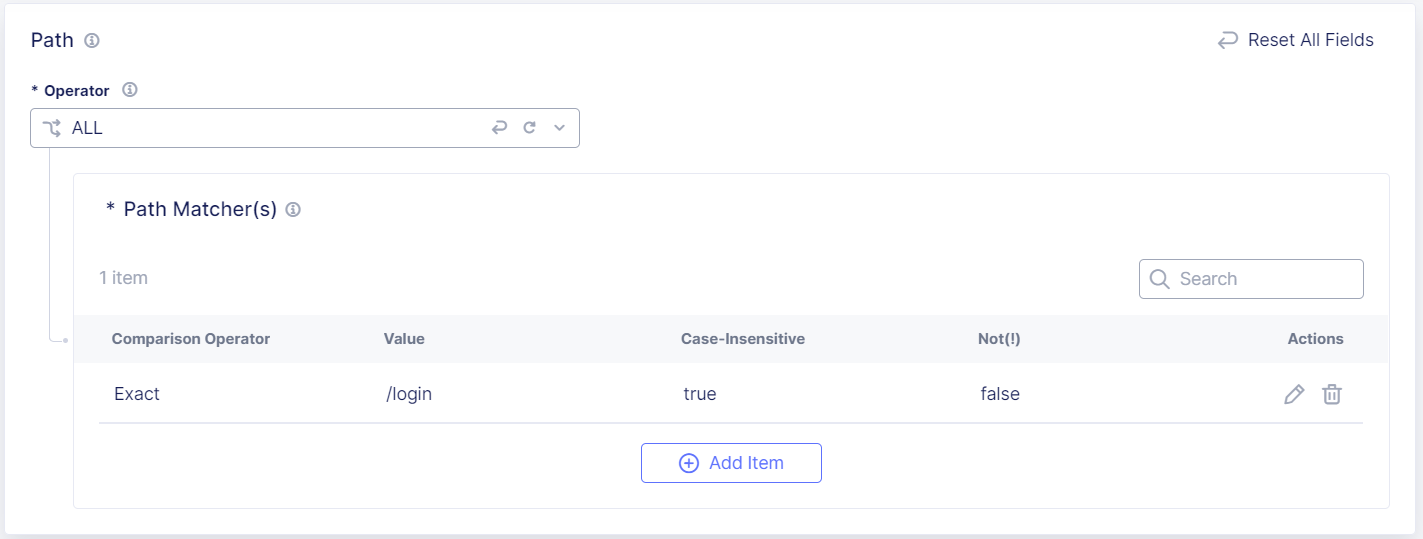
Task: Click the return-arrow reset icon in Operator field
Action: coord(499,128)
